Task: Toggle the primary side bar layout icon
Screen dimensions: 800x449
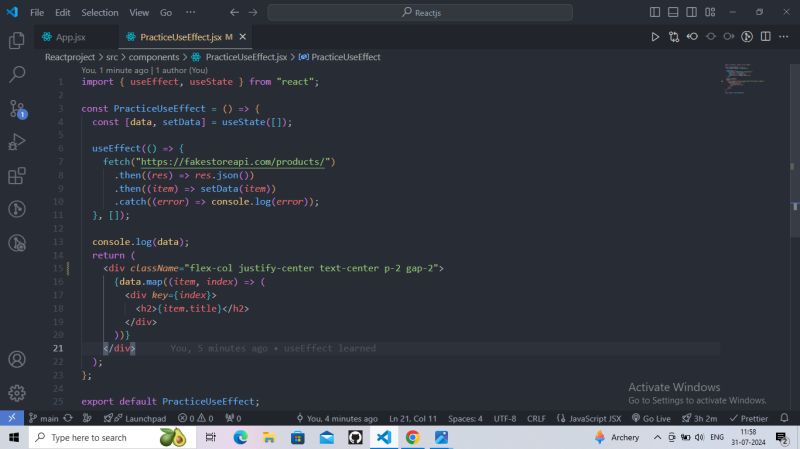Action: point(655,12)
